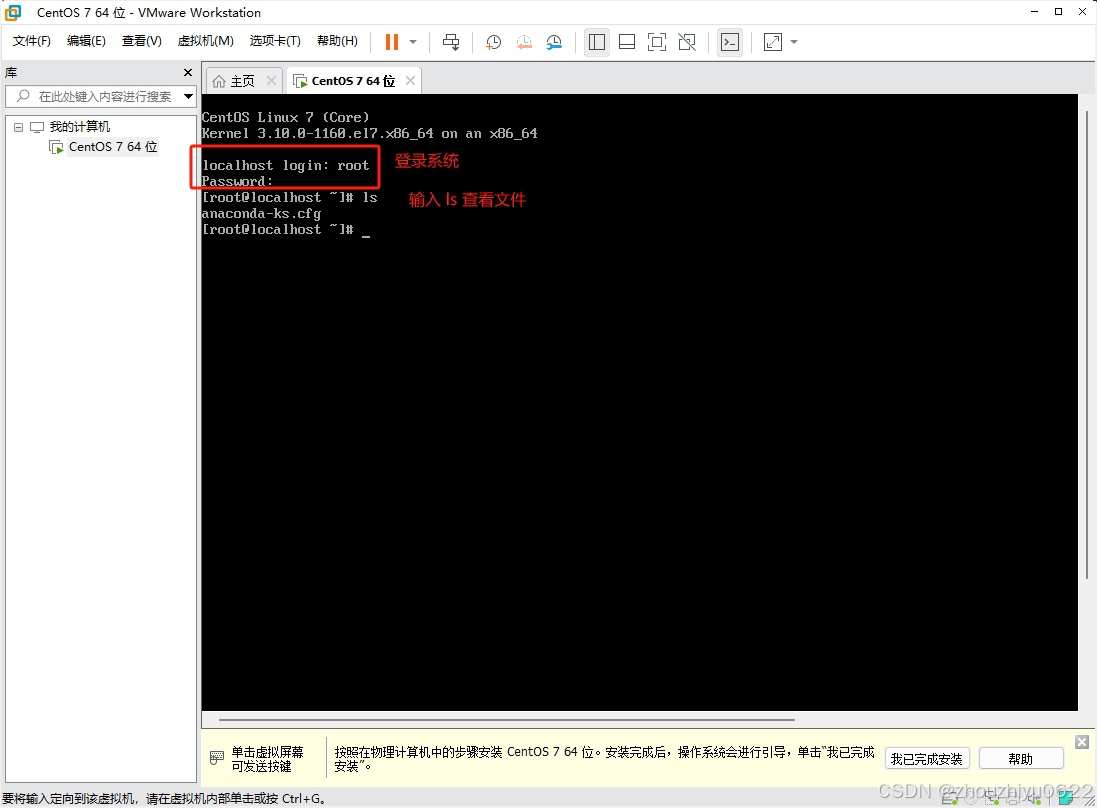Open the 帮助(H) menu
The image size is (1097, 808).
(337, 41)
